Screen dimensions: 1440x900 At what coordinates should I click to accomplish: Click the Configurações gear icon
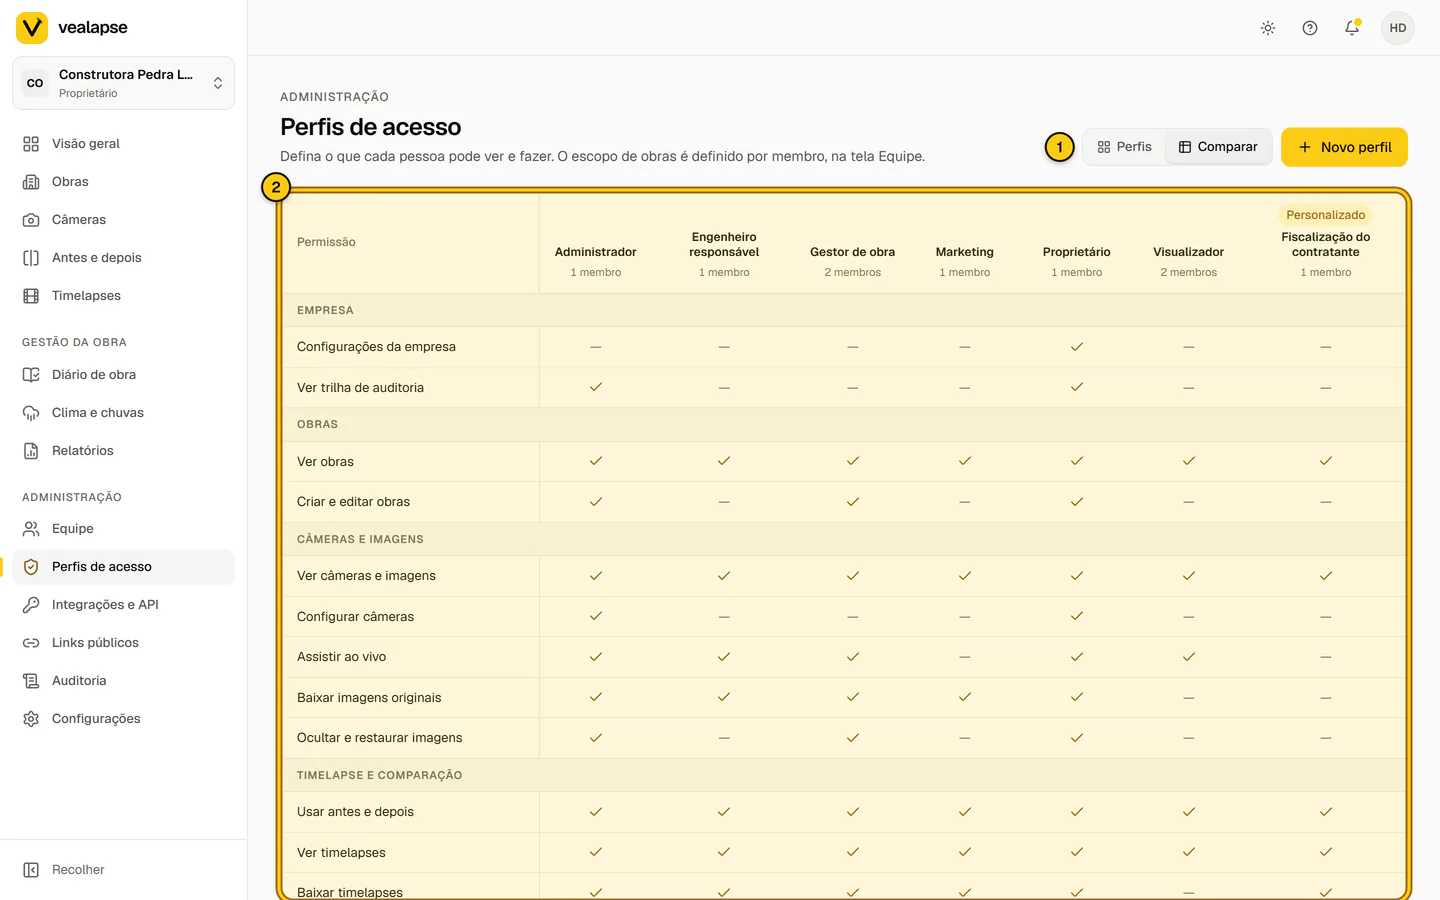tap(31, 719)
